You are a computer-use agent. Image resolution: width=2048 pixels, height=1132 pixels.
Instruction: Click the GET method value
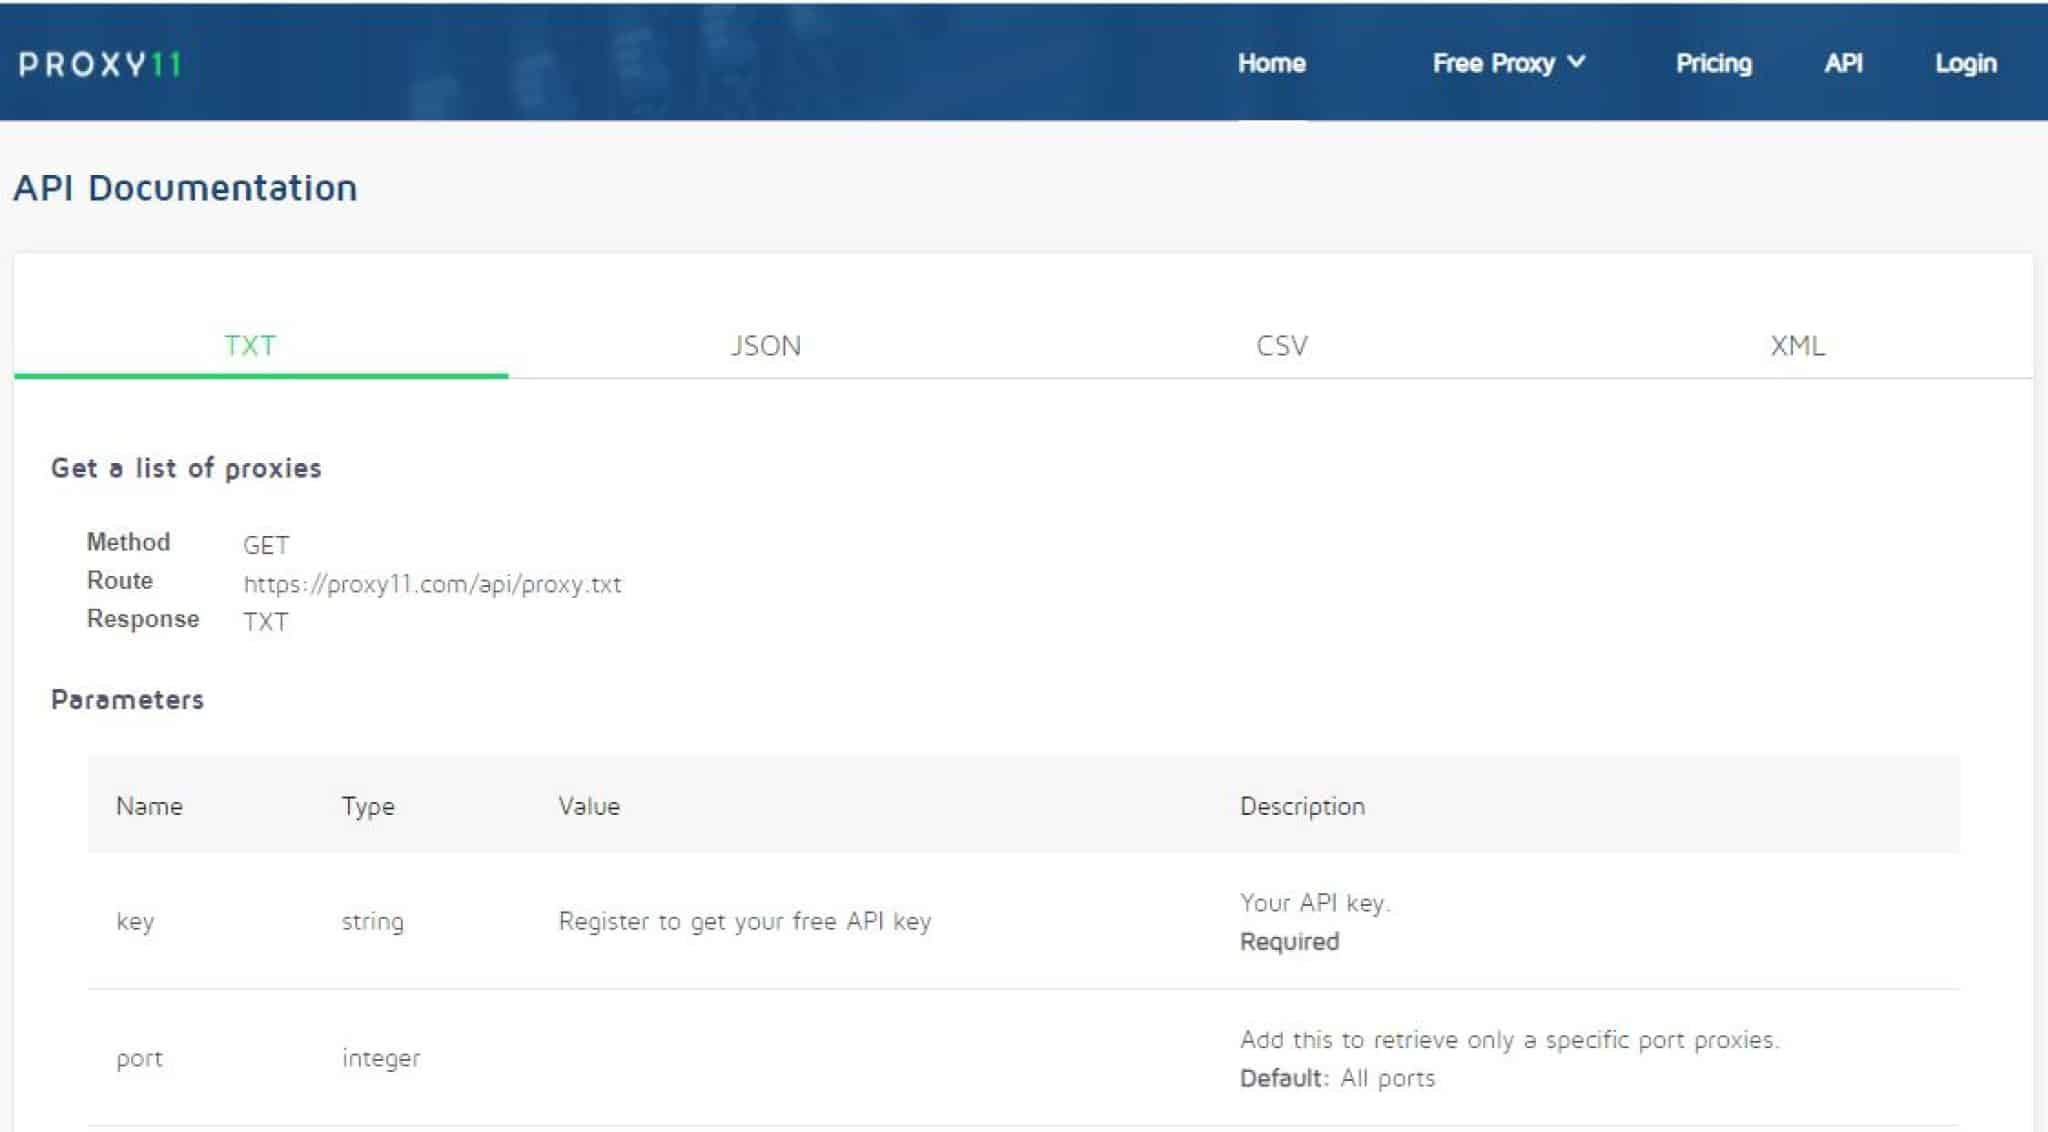266,545
